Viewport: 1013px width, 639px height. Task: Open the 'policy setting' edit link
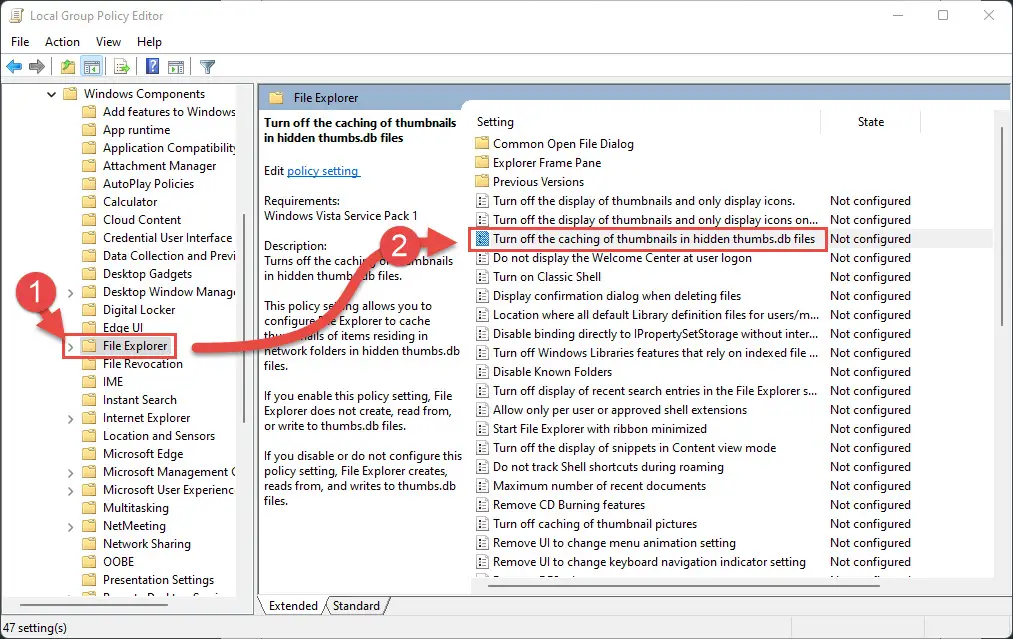[322, 171]
